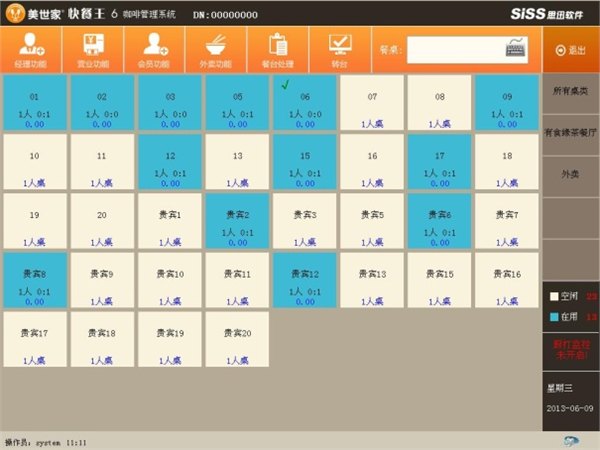The height and width of the screenshot is (450, 600).
Task: Open VIP table 贵宾15
Action: point(439,280)
